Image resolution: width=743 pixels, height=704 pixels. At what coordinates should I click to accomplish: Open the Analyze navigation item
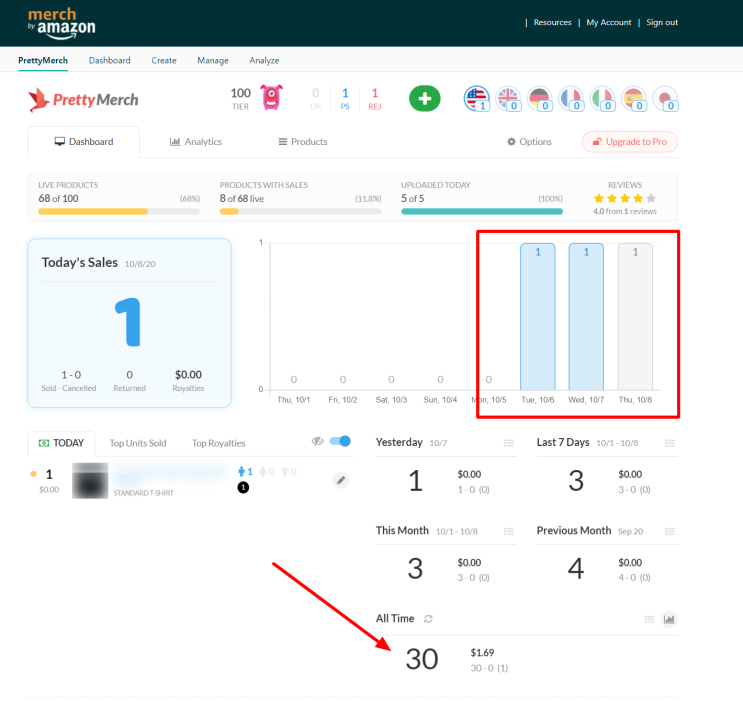(x=264, y=61)
